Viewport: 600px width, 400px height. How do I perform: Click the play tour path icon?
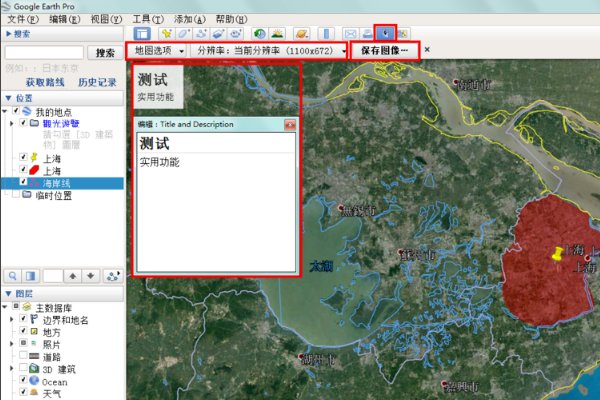pyautogui.click(x=113, y=276)
